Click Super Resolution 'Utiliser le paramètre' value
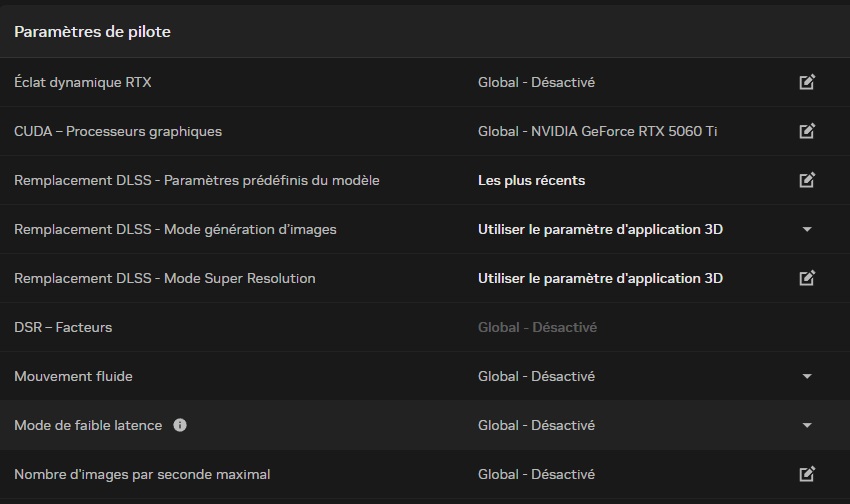Viewport: 850px width, 504px height. (600, 279)
